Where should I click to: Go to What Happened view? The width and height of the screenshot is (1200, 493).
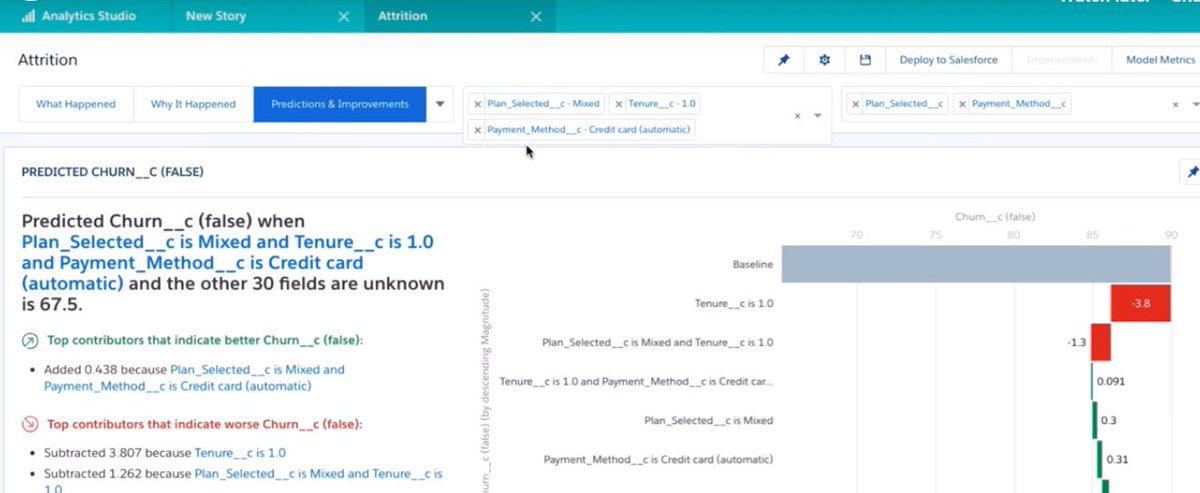click(76, 104)
